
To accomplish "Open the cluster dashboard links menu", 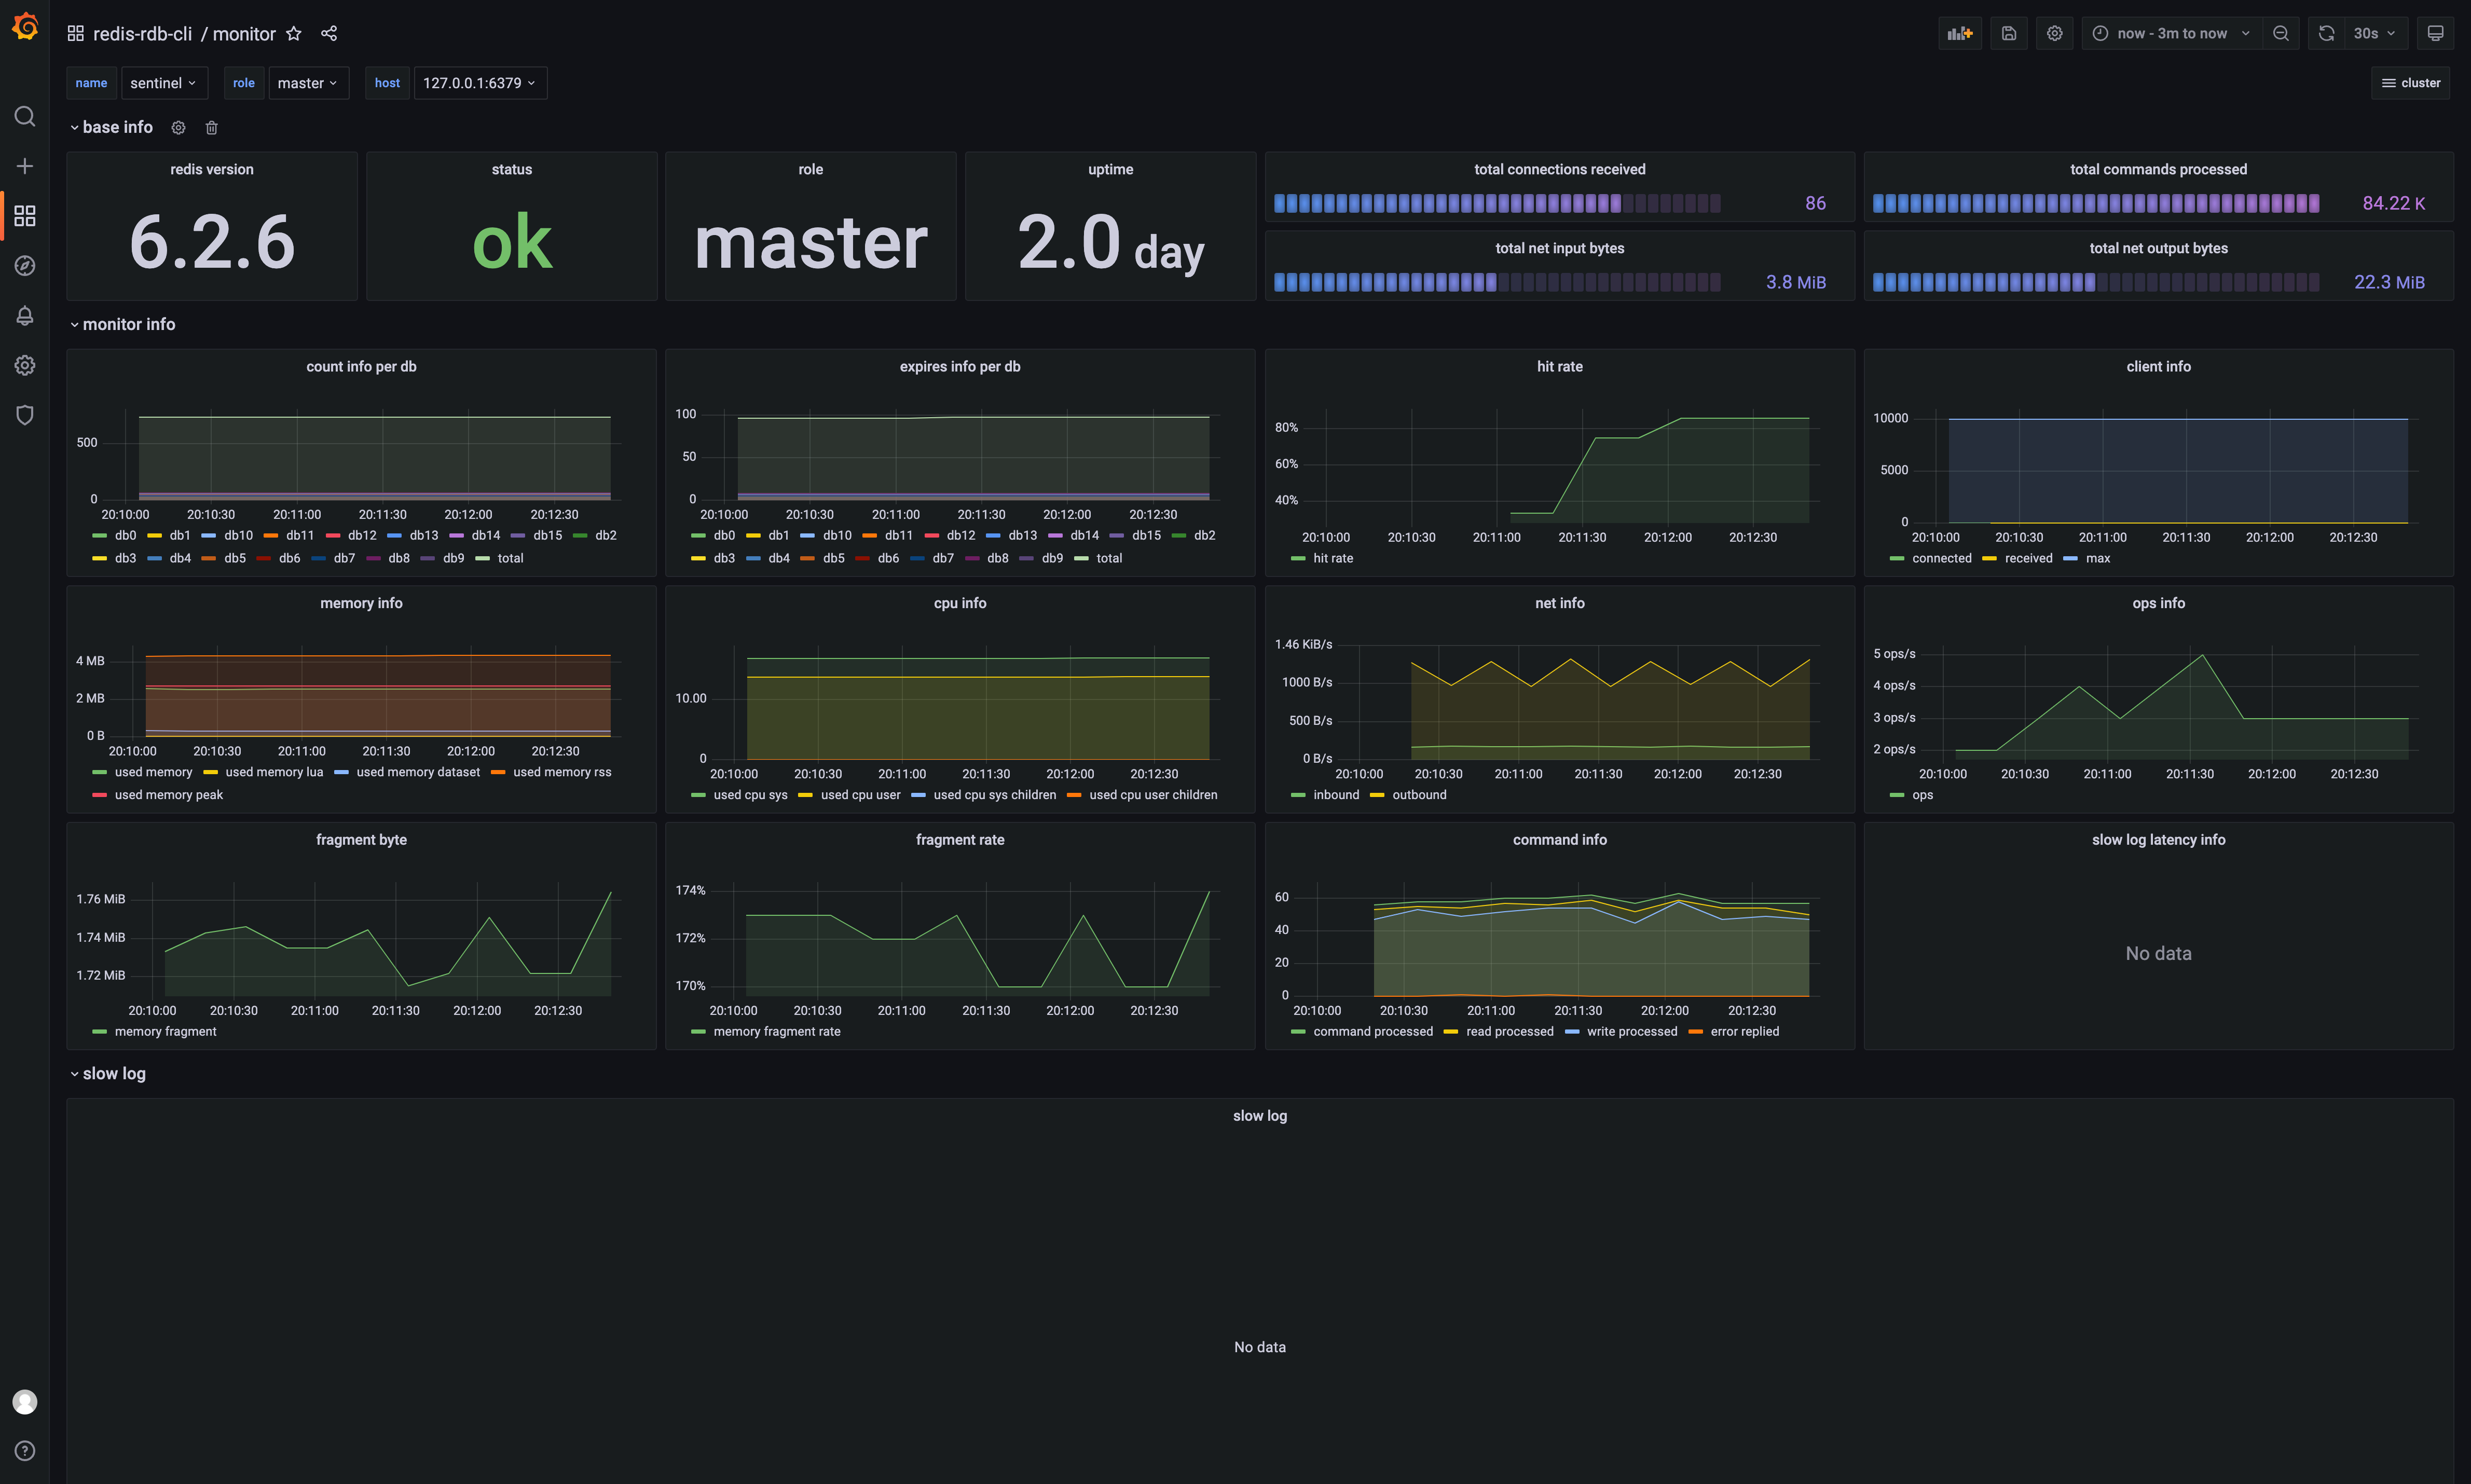I will point(2411,83).
